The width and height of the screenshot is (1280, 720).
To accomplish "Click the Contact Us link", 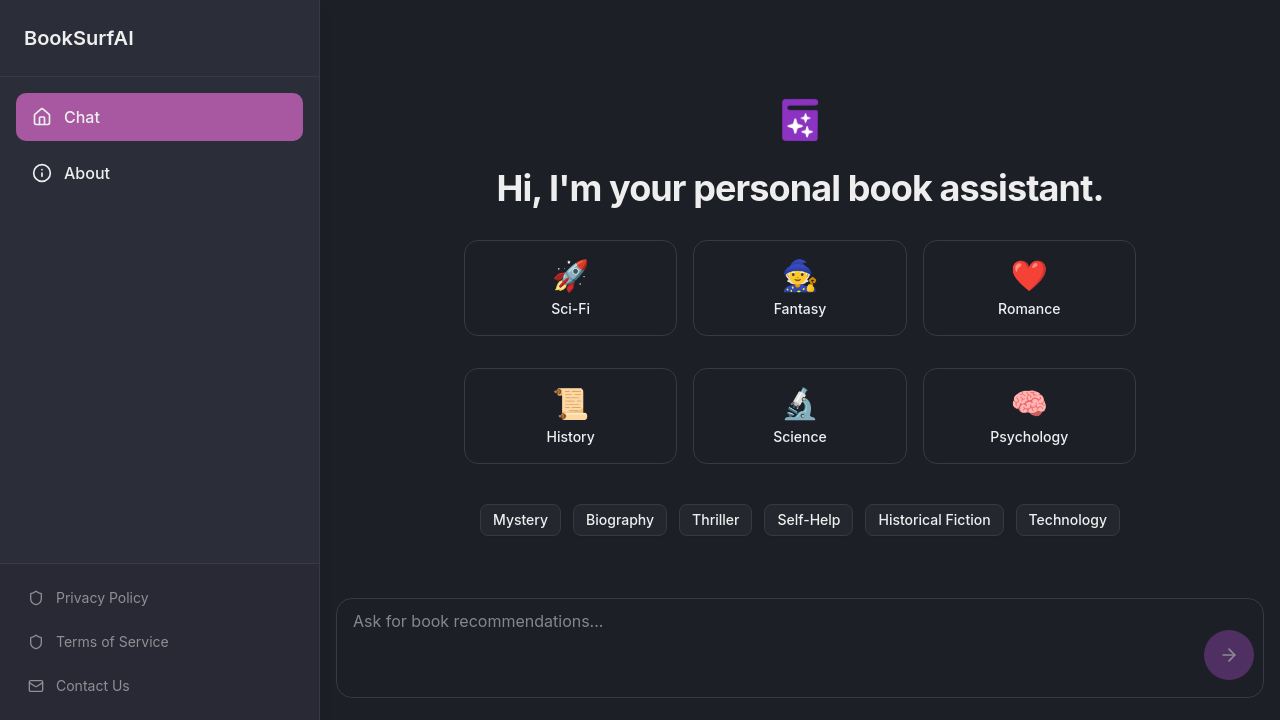I will coord(92,686).
